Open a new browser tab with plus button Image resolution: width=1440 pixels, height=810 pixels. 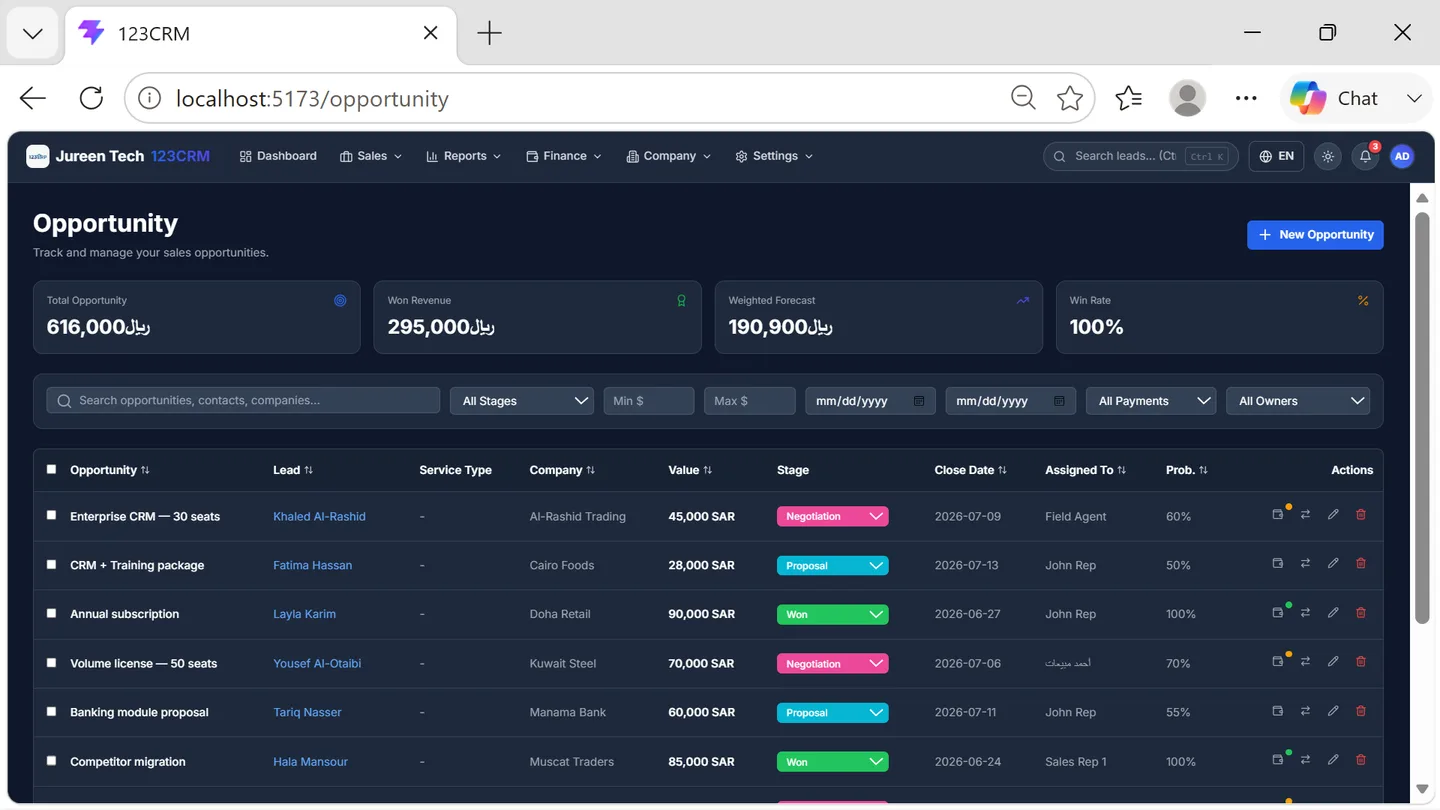click(489, 33)
